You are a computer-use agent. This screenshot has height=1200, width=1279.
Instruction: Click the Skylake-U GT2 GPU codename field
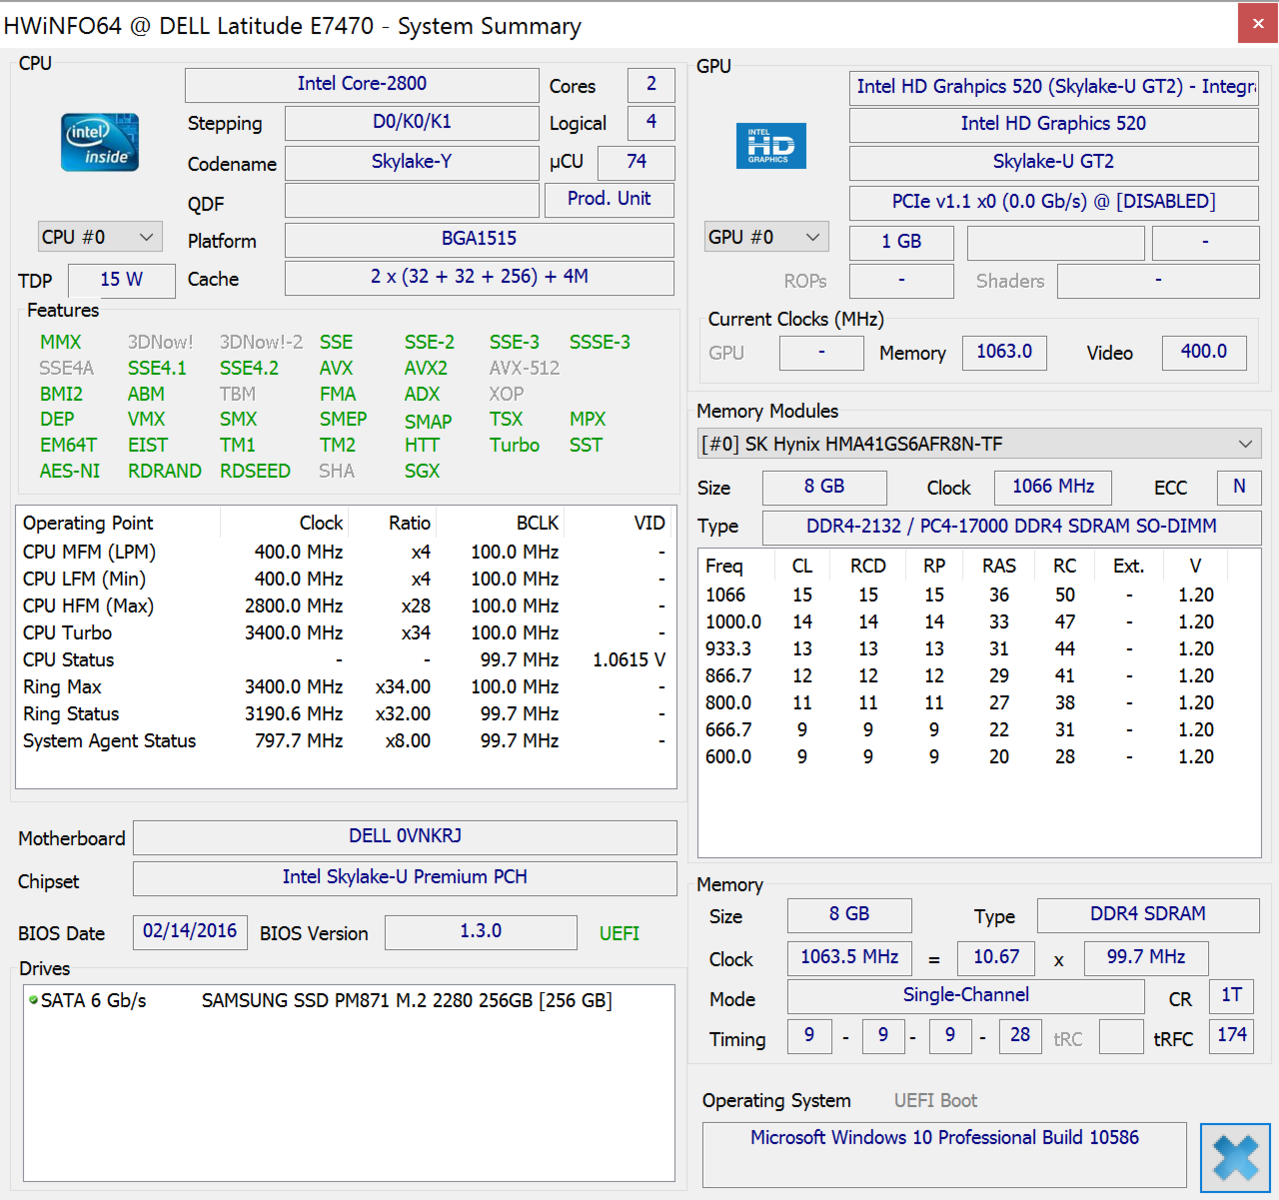(1053, 162)
